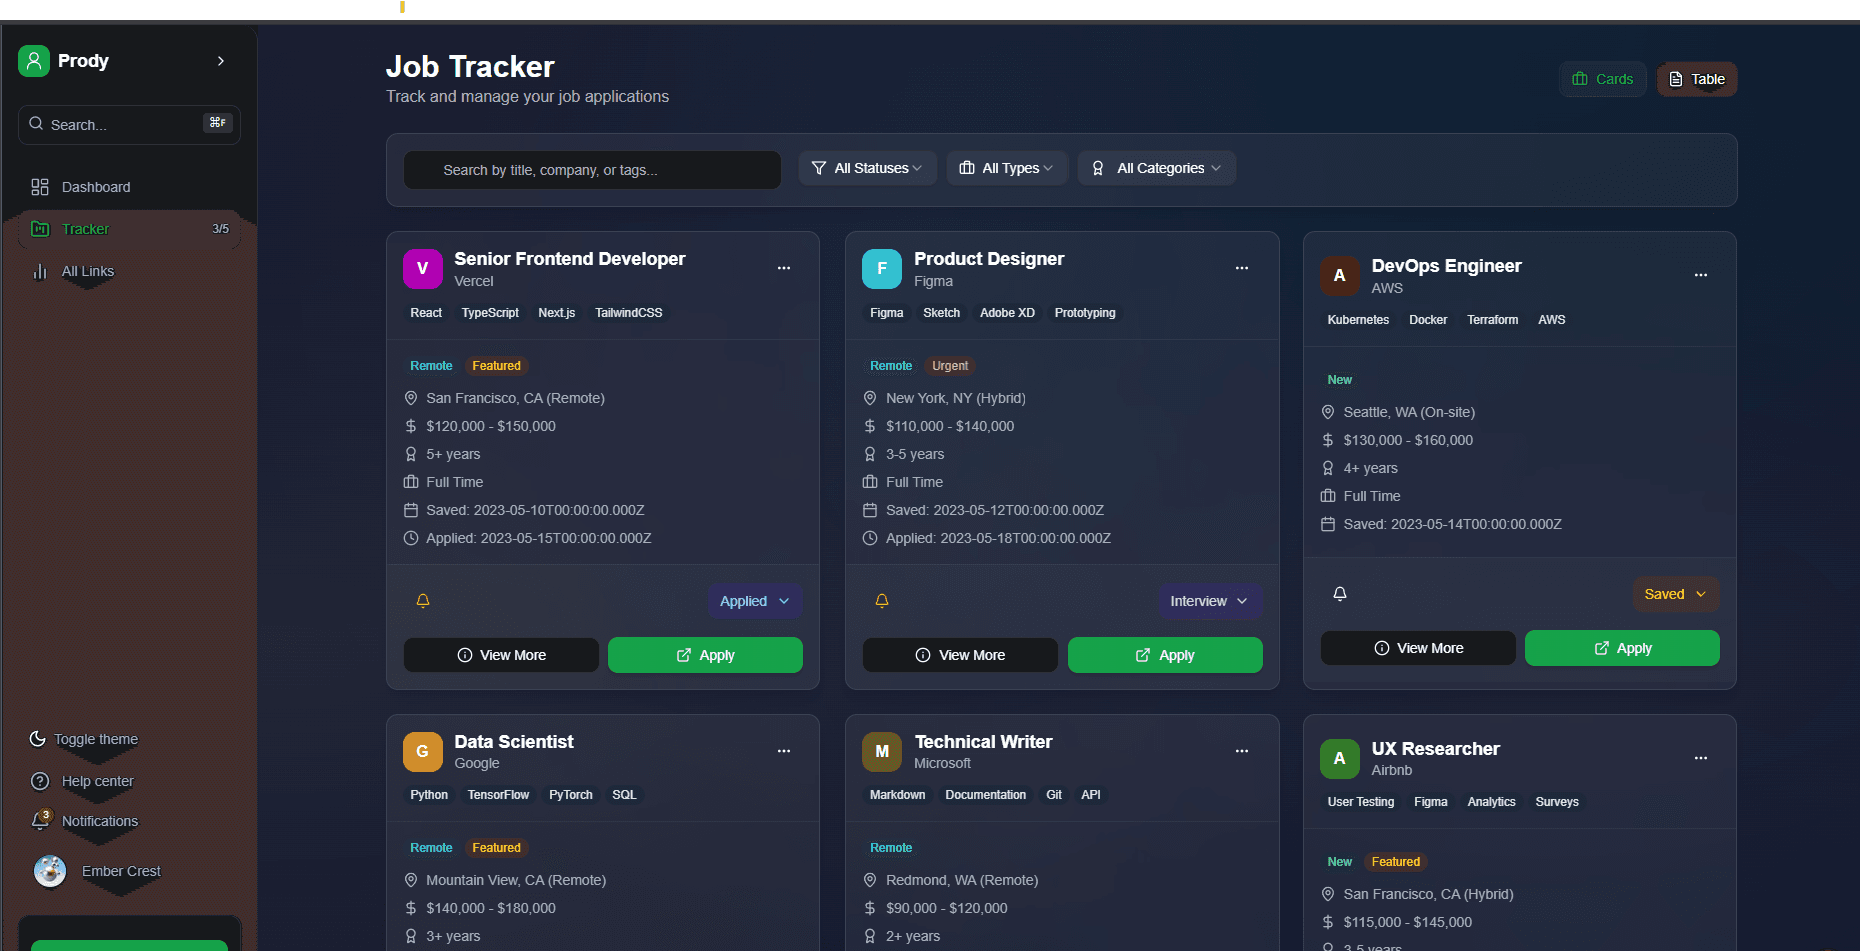
Task: Switch to the Table view
Action: tap(1697, 79)
